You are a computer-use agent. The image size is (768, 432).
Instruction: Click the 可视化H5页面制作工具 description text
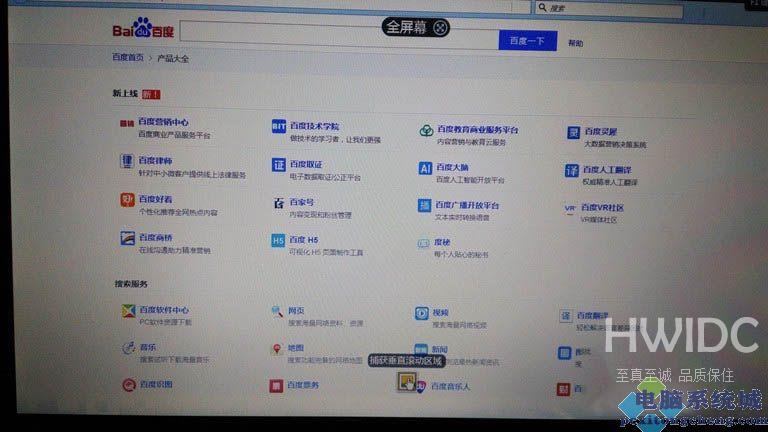pyautogui.click(x=326, y=252)
